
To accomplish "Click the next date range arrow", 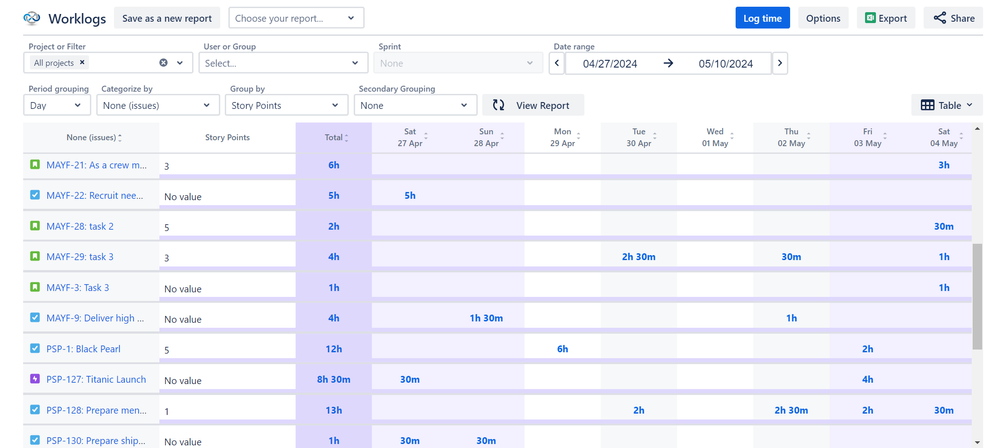I will click(x=780, y=63).
